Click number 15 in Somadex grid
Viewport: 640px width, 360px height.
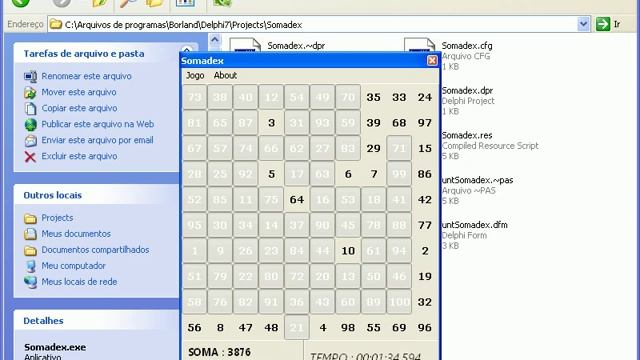coord(424,149)
